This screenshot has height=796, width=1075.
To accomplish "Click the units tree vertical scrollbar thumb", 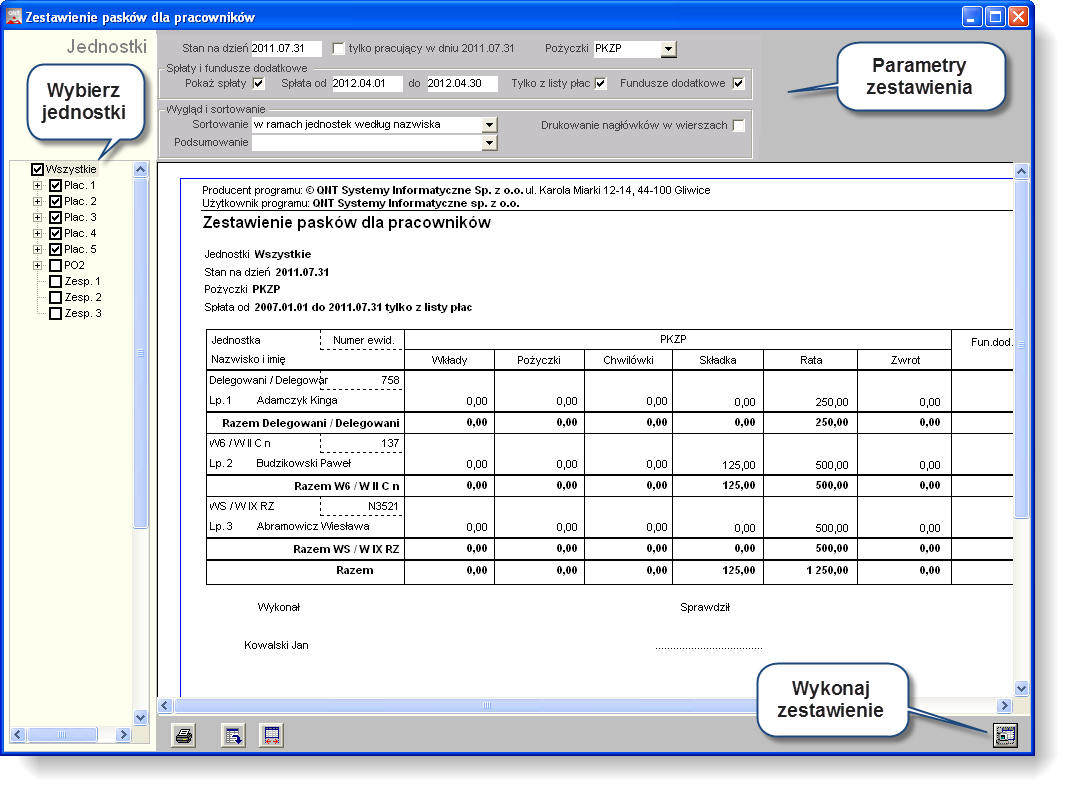I will click(x=141, y=353).
